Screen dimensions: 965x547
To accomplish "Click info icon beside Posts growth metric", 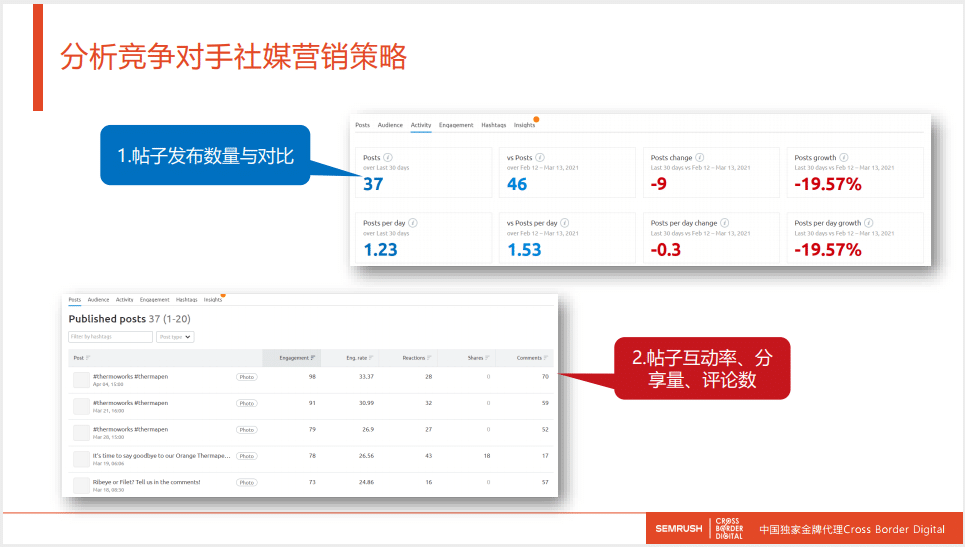I will [x=845, y=158].
